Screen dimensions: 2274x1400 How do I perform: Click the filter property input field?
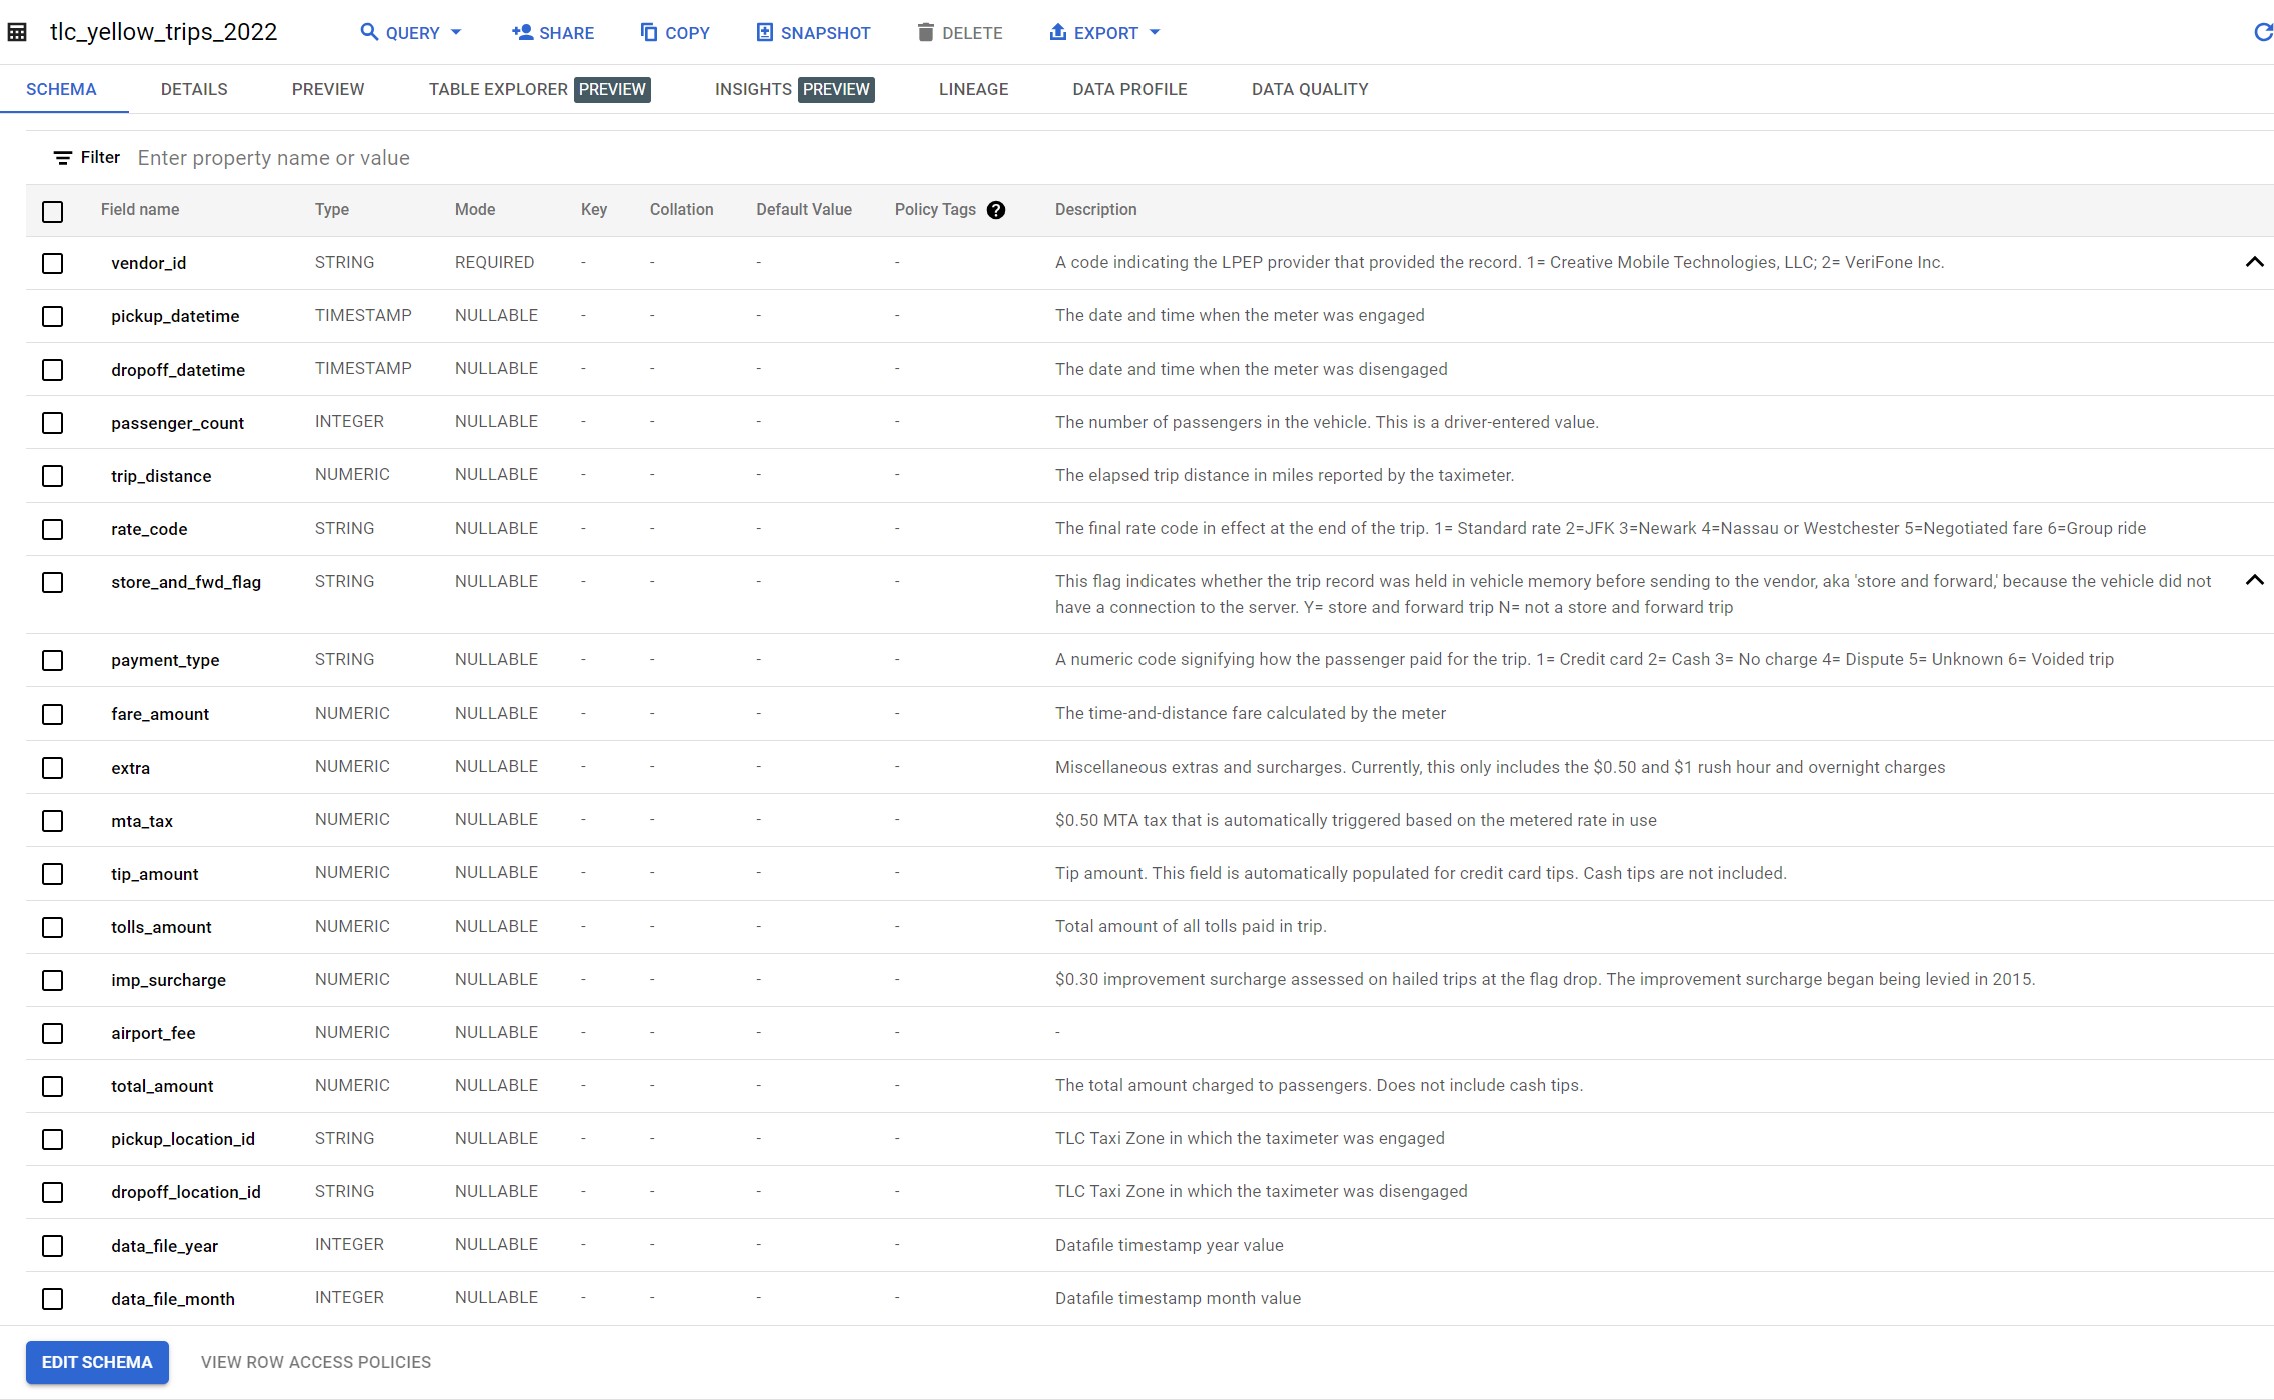[700, 158]
